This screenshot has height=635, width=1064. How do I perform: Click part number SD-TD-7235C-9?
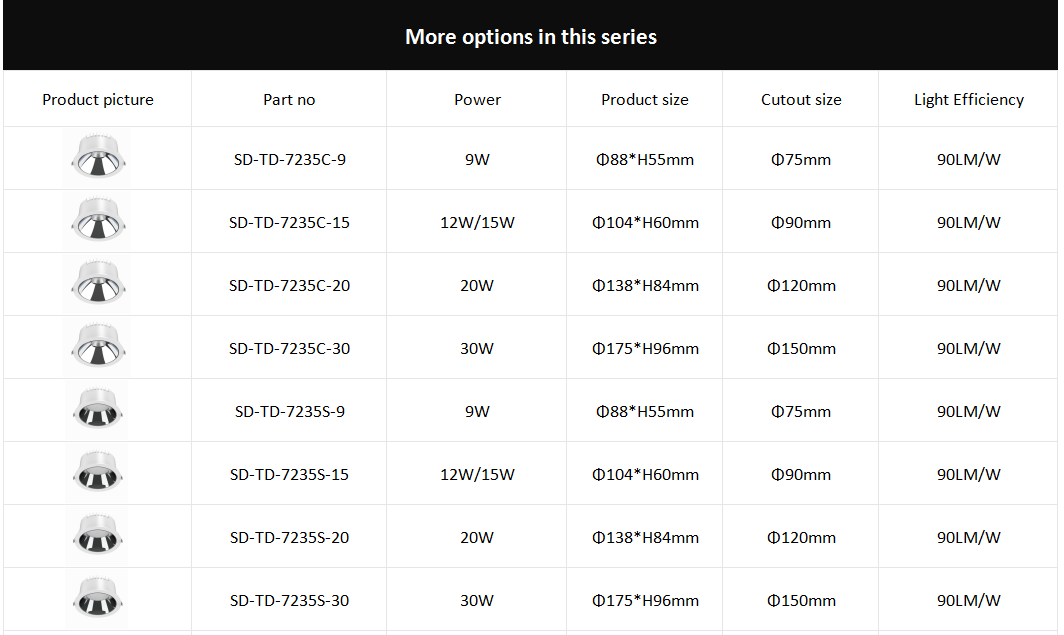click(x=289, y=159)
